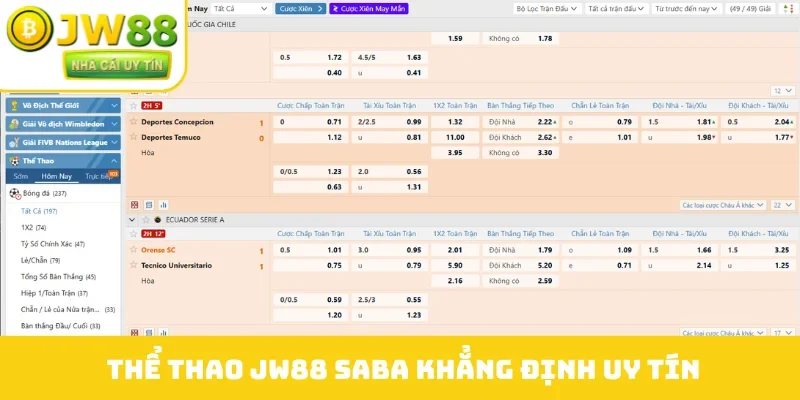Favorite the Deportes Temuco team star

[134, 137]
